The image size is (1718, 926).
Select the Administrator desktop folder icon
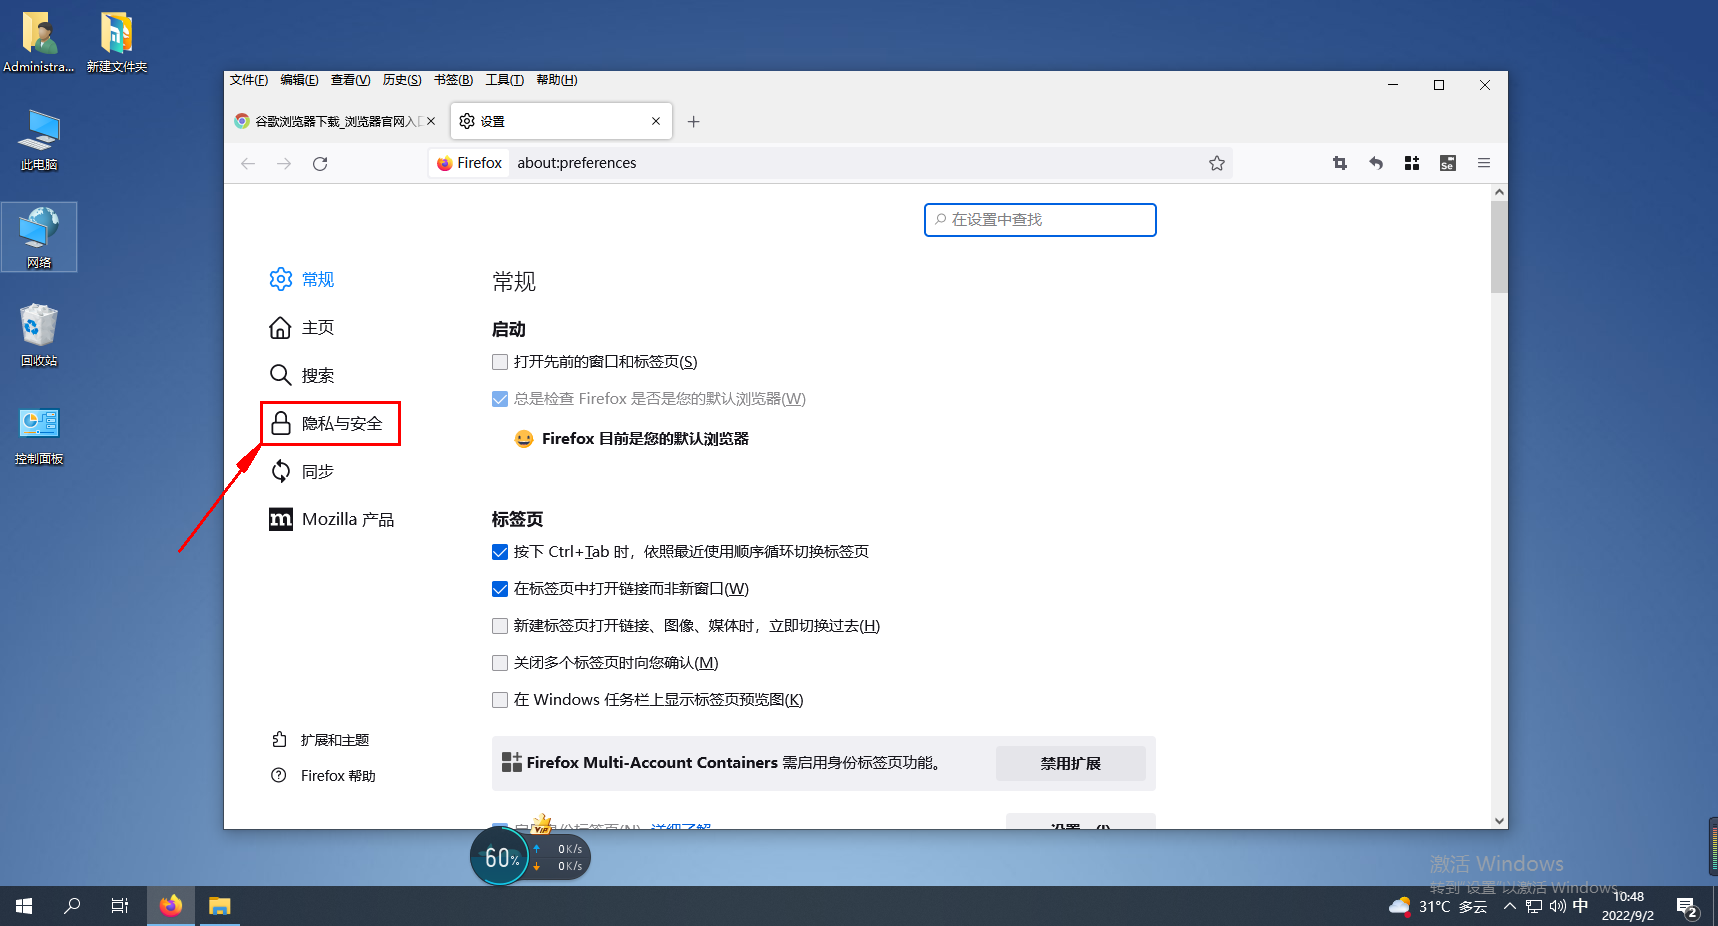(39, 42)
